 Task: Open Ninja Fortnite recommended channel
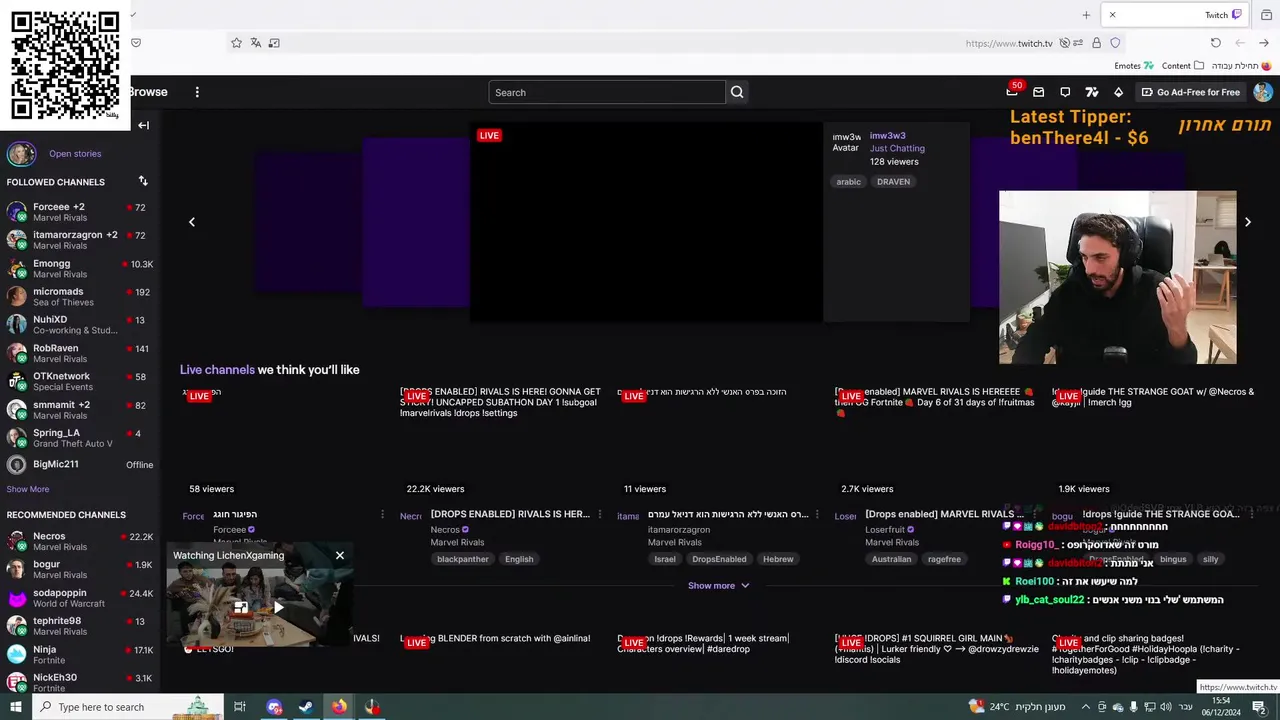click(80, 654)
